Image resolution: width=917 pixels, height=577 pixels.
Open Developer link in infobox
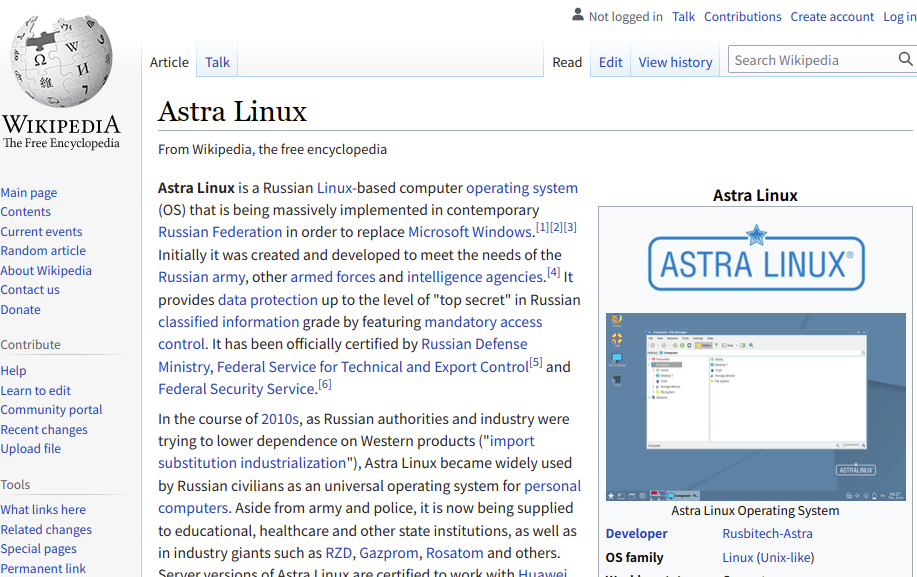tap(636, 534)
